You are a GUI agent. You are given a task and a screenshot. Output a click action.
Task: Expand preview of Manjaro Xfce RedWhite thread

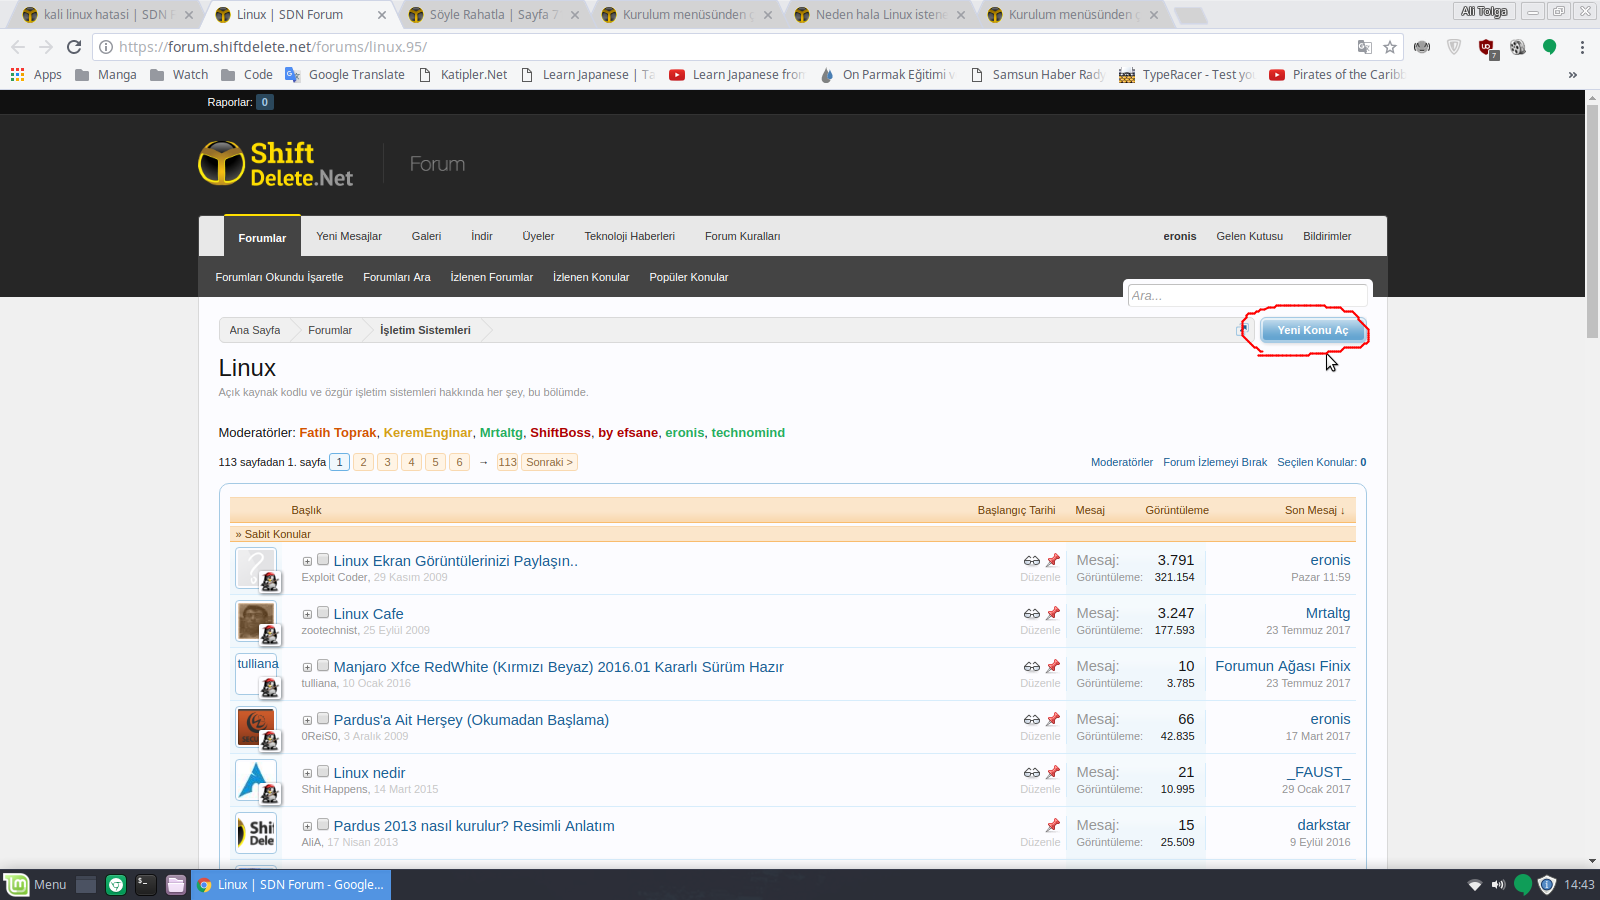tap(307, 668)
